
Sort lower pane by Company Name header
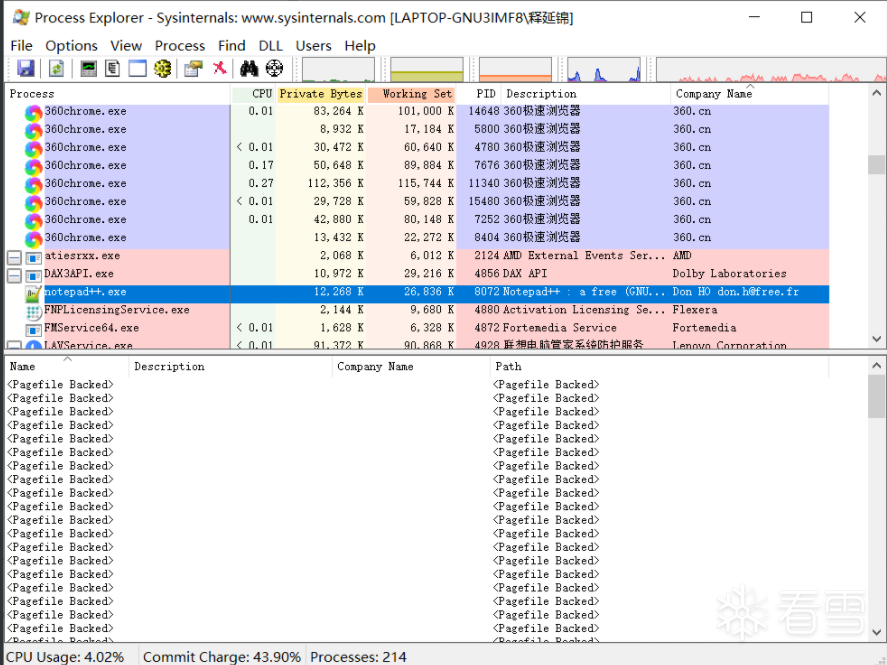tap(411, 366)
